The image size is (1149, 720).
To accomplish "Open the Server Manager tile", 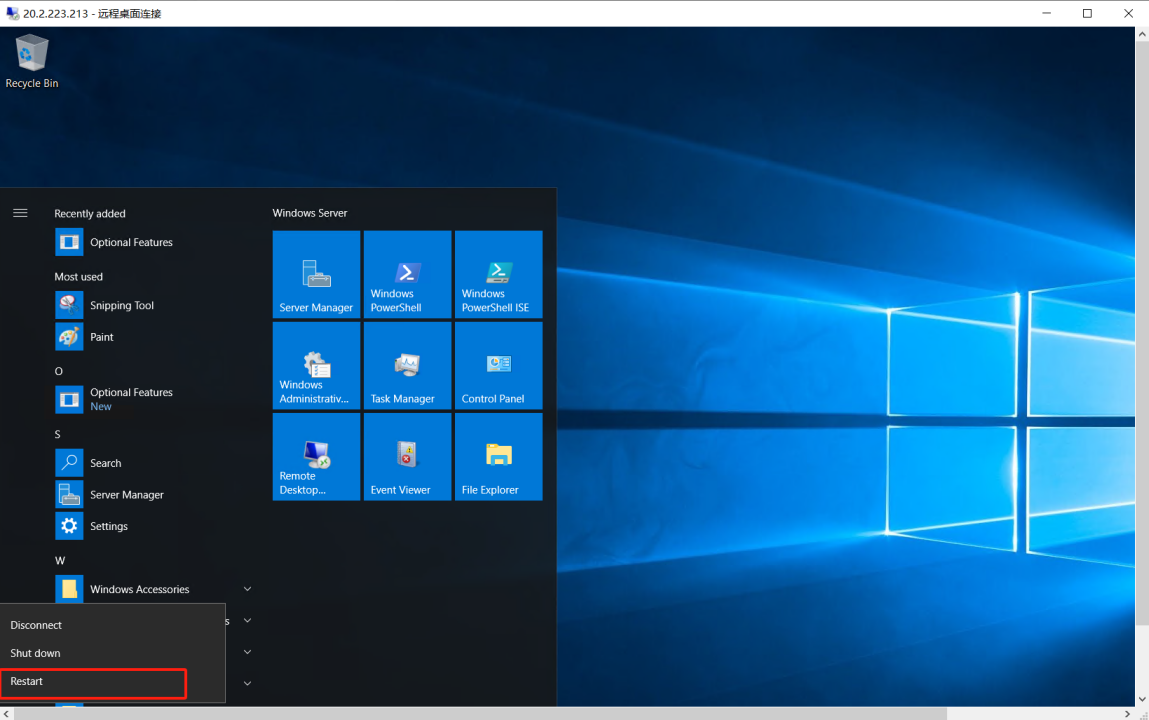I will 316,274.
